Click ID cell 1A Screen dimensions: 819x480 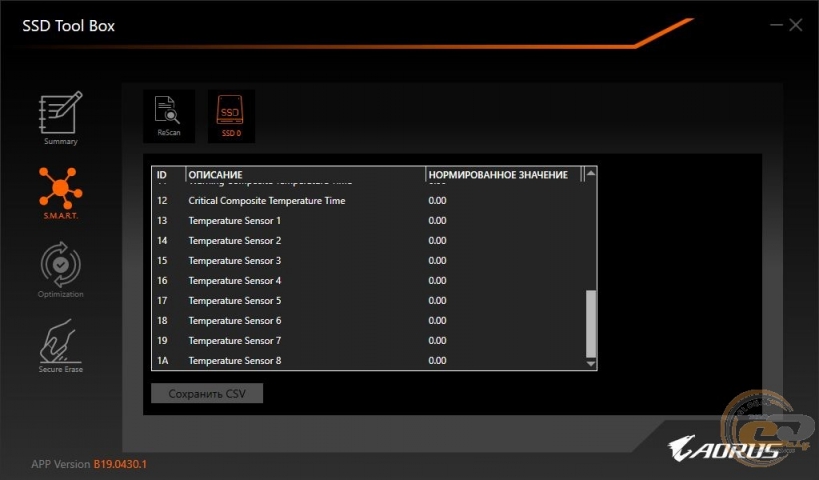pyautogui.click(x=162, y=360)
